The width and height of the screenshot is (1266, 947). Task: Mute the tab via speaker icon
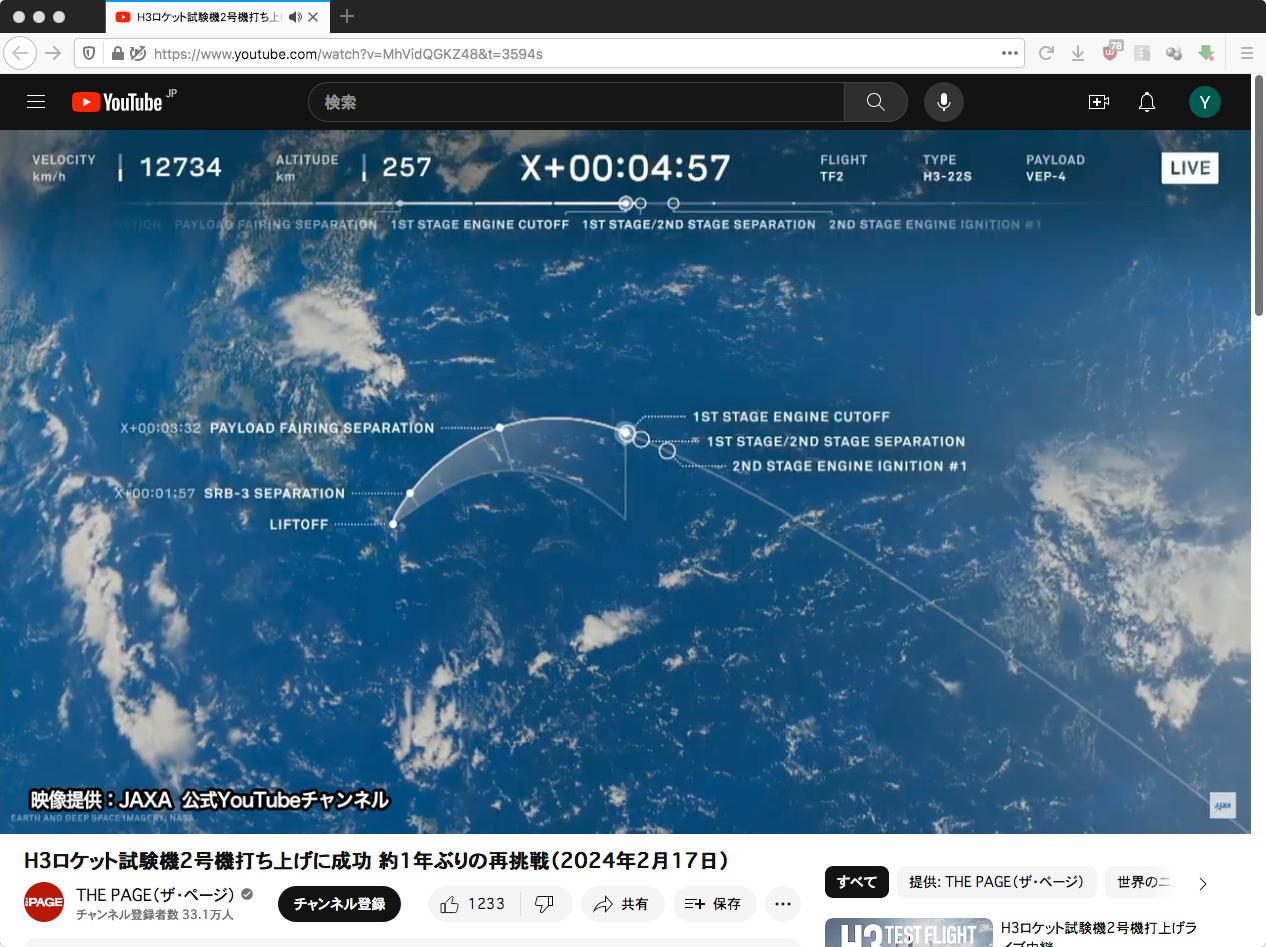295,17
